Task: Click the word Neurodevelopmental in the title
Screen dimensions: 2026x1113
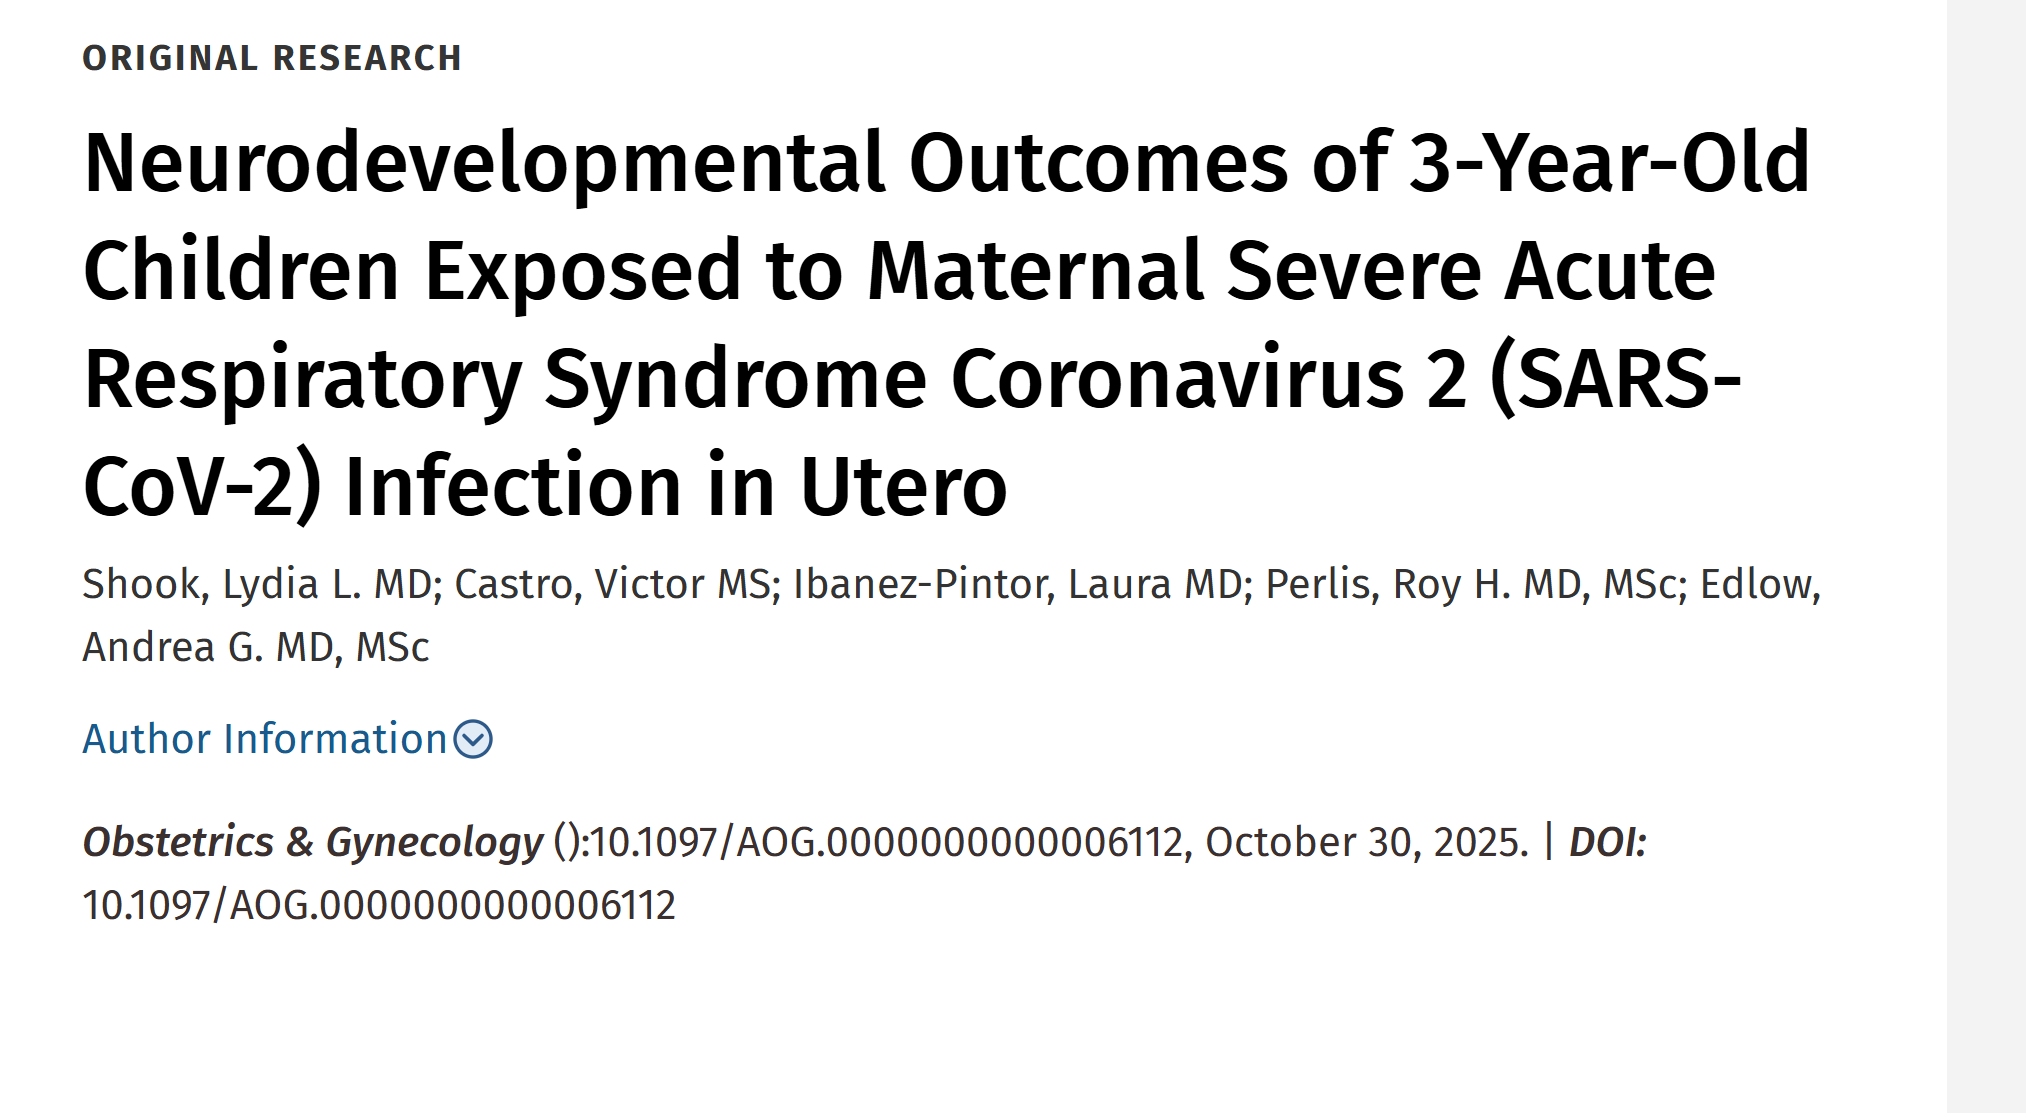Action: pyautogui.click(x=484, y=162)
